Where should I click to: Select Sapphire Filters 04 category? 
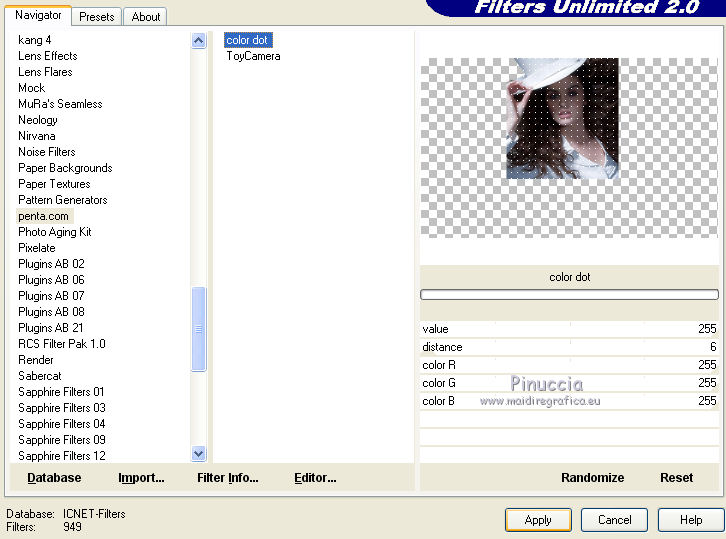62,424
